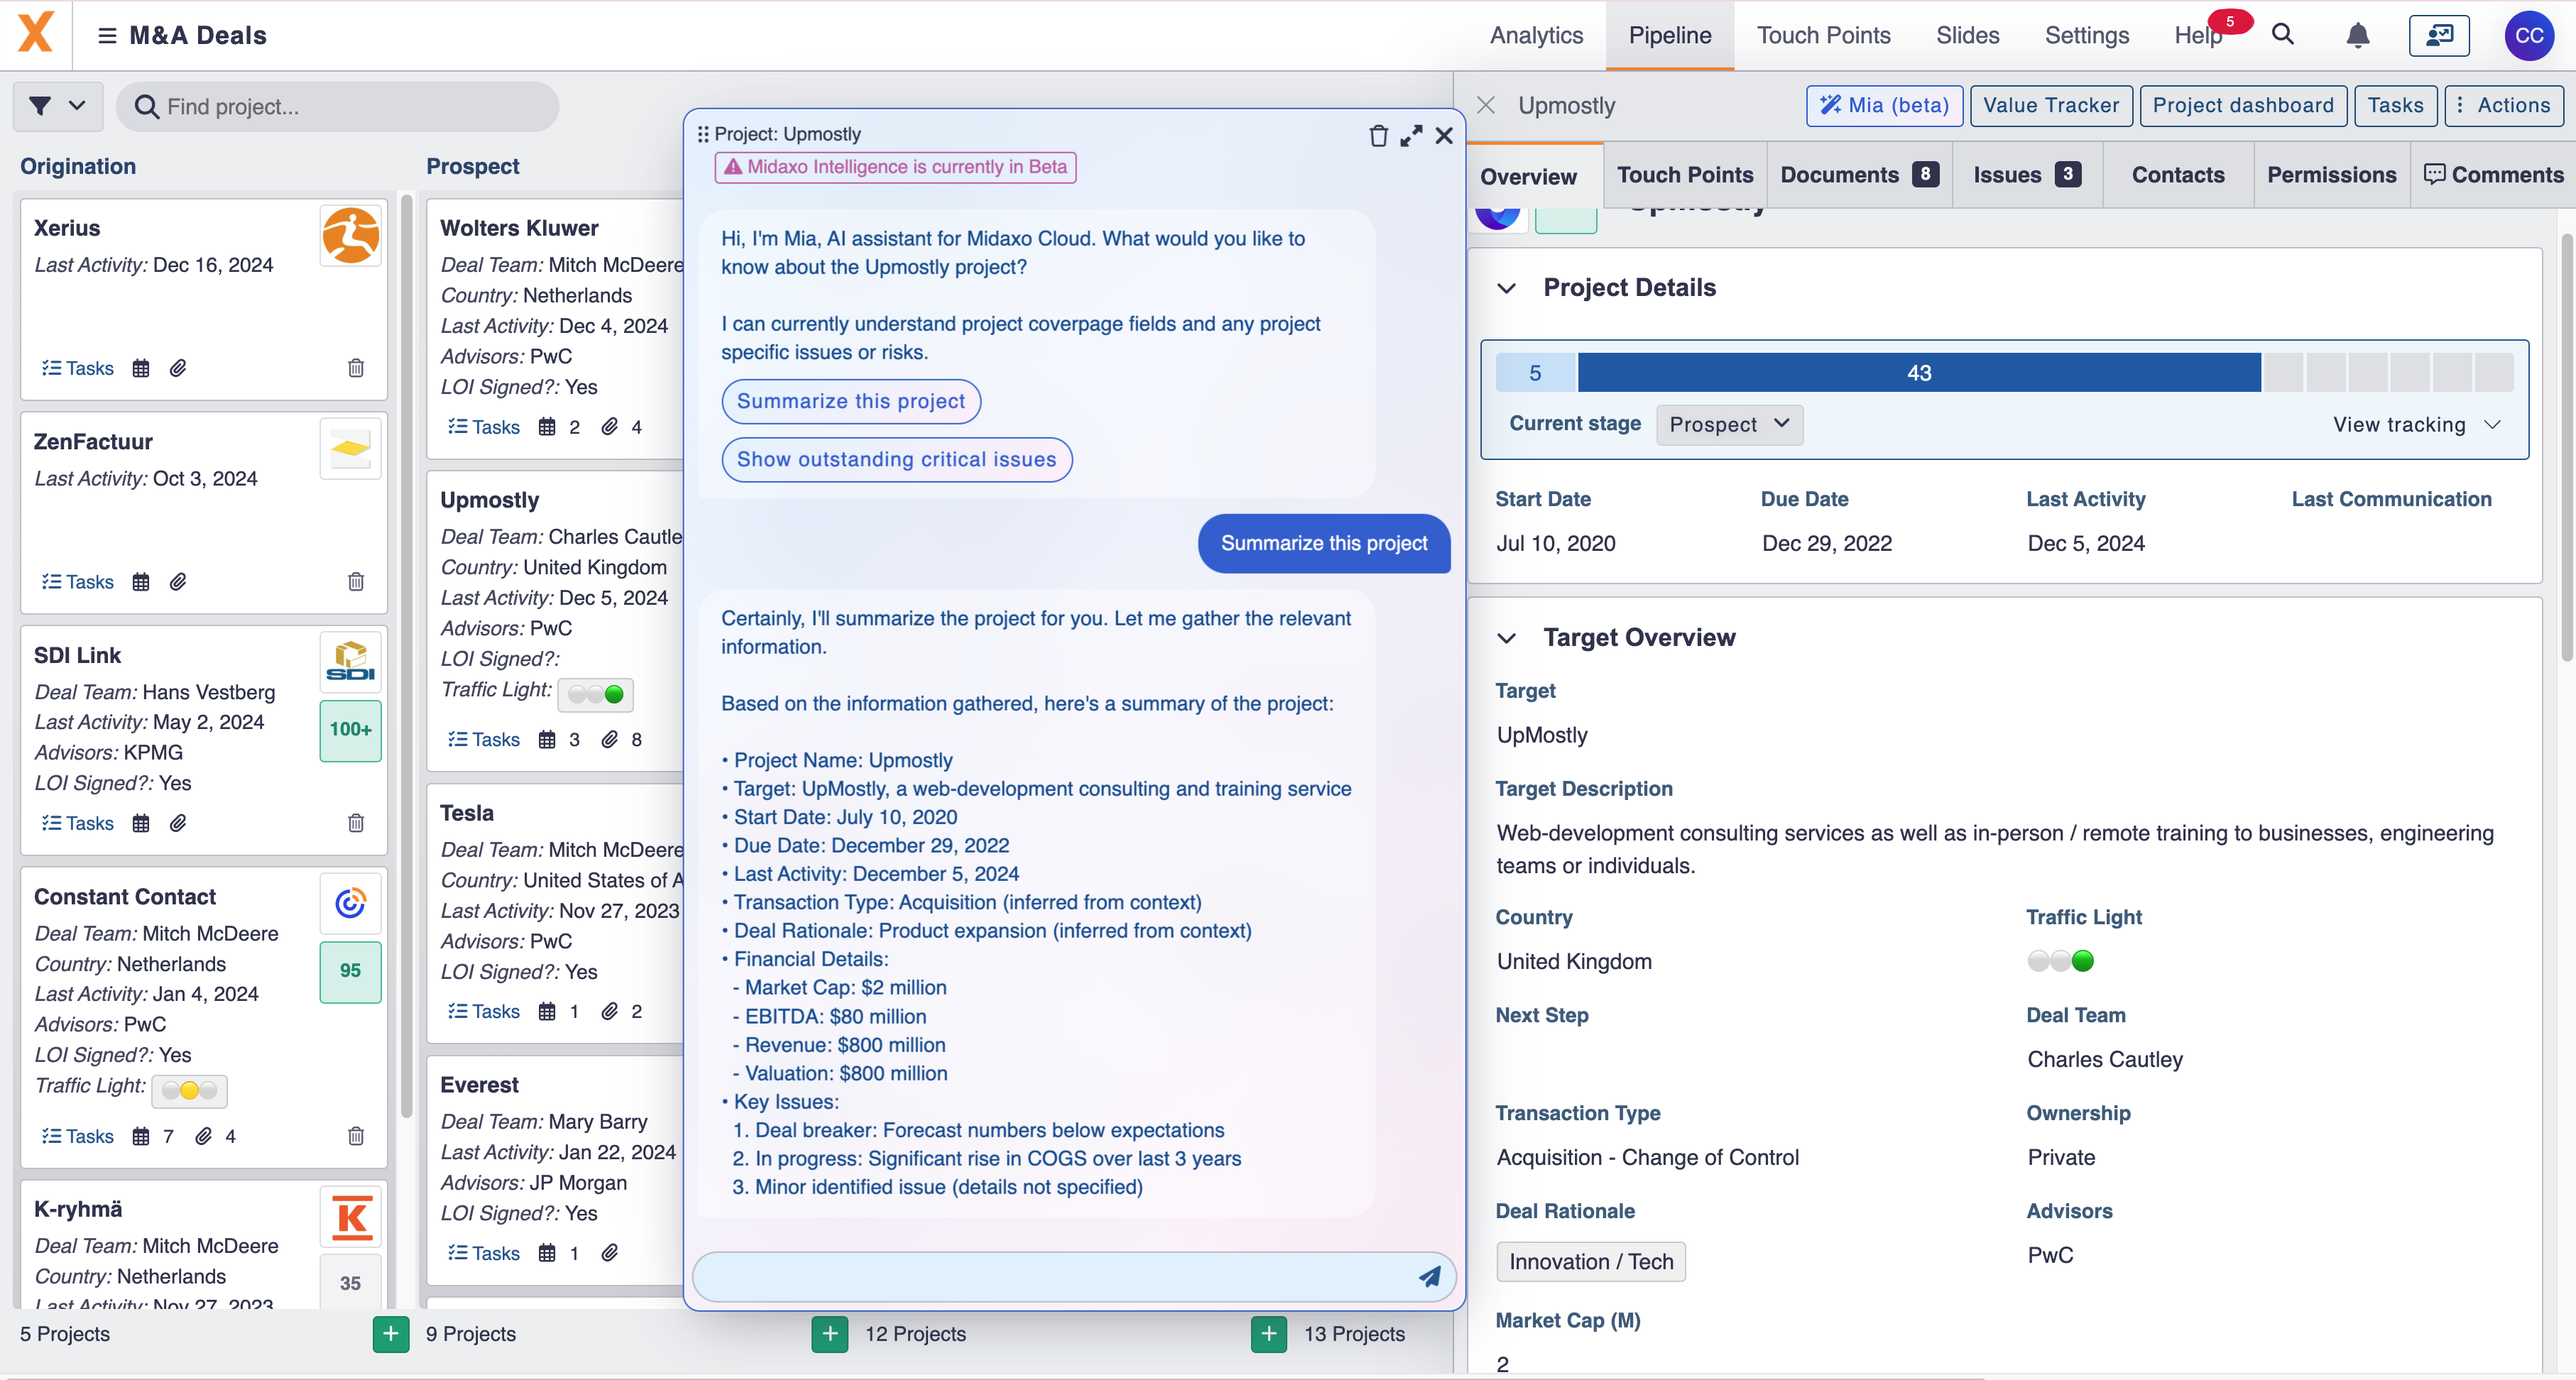2576x1380 pixels.
Task: Open calendar icon on Upmostly card
Action: 547,740
